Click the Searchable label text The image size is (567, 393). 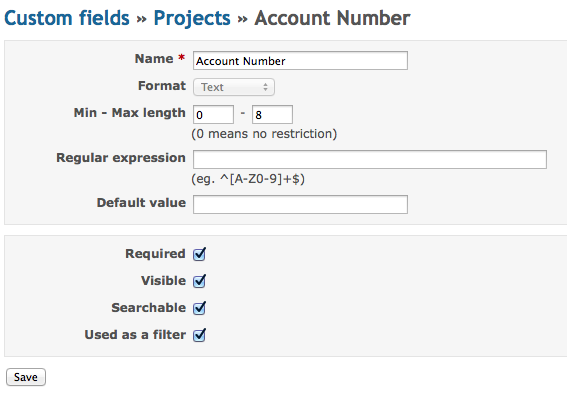149,308
